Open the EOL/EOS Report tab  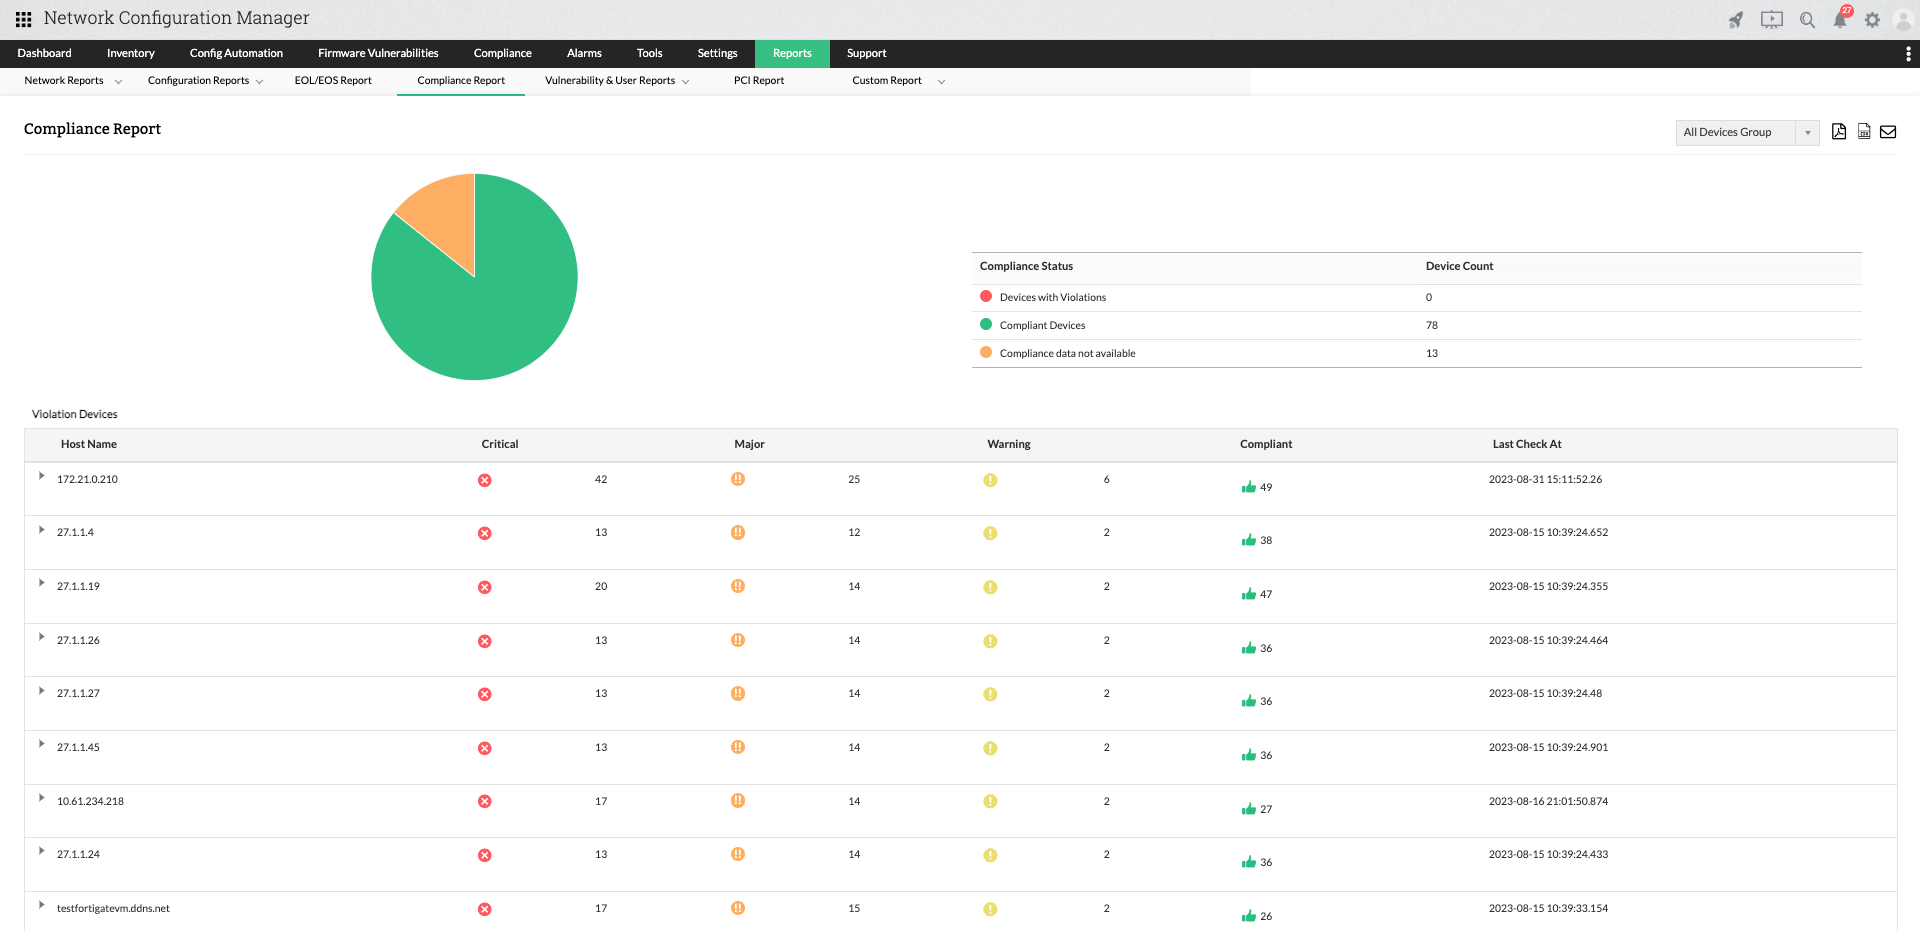point(333,81)
